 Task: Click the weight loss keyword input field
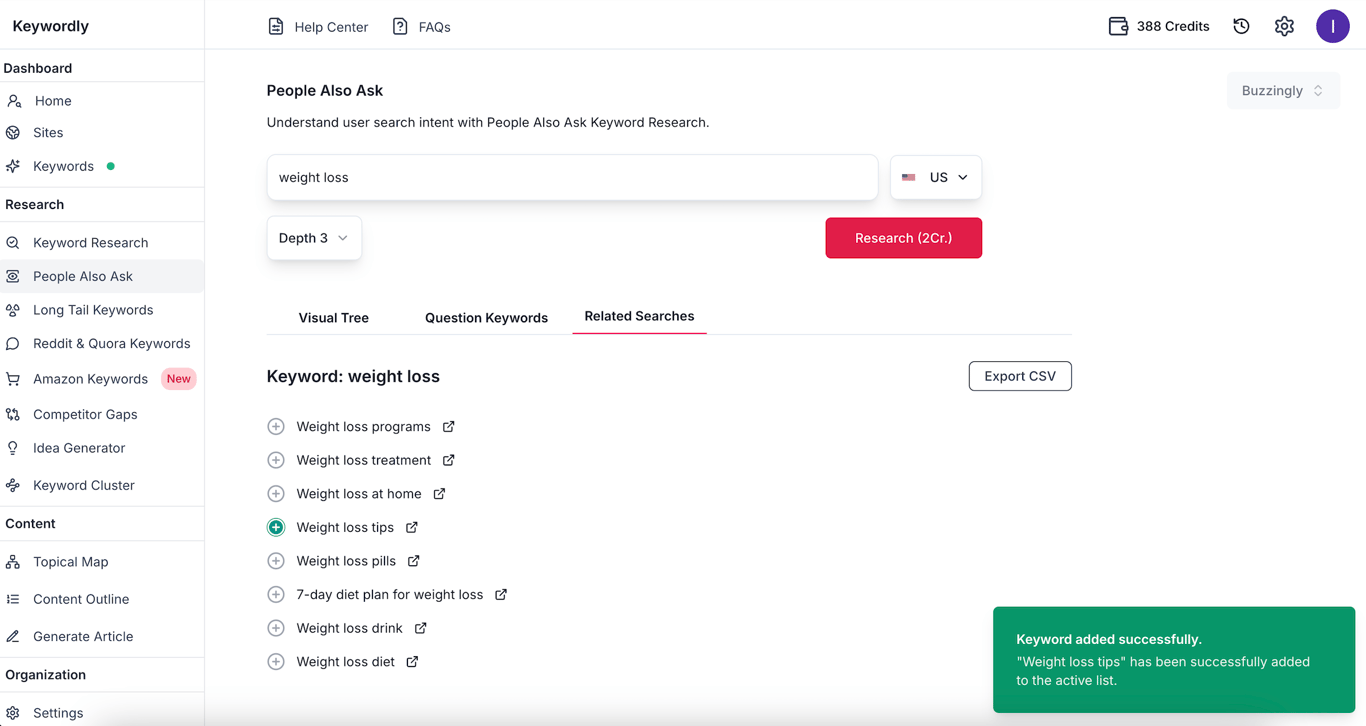click(572, 177)
